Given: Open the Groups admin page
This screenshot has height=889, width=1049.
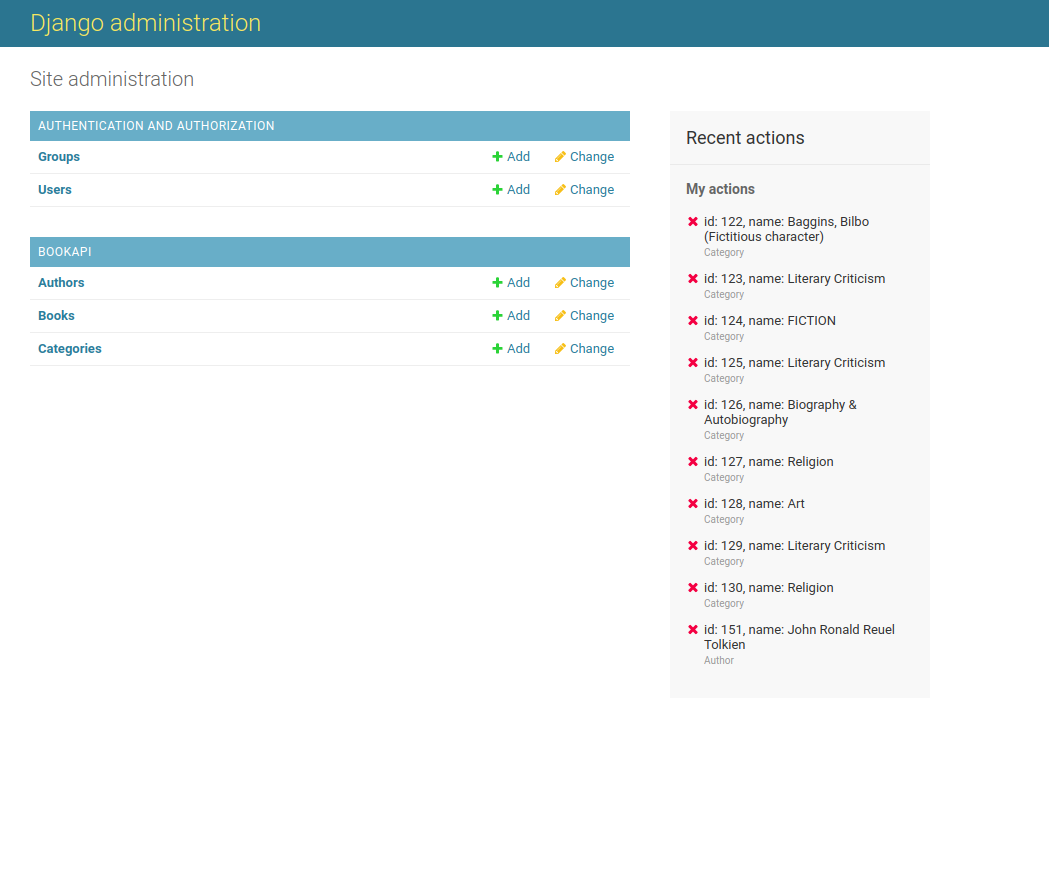Looking at the screenshot, I should click(x=58, y=157).
